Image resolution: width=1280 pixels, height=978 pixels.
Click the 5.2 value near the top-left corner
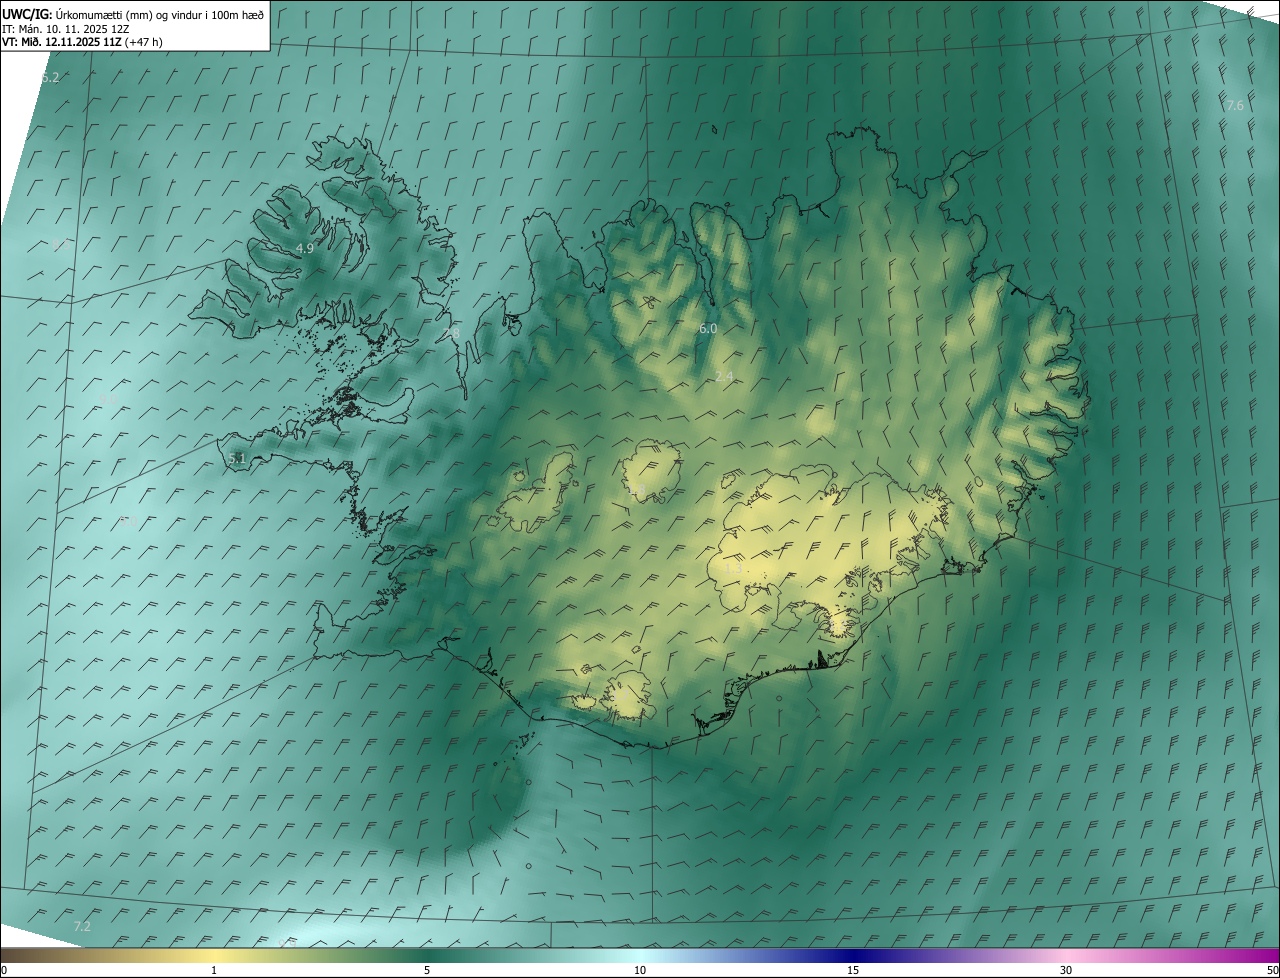tap(50, 77)
